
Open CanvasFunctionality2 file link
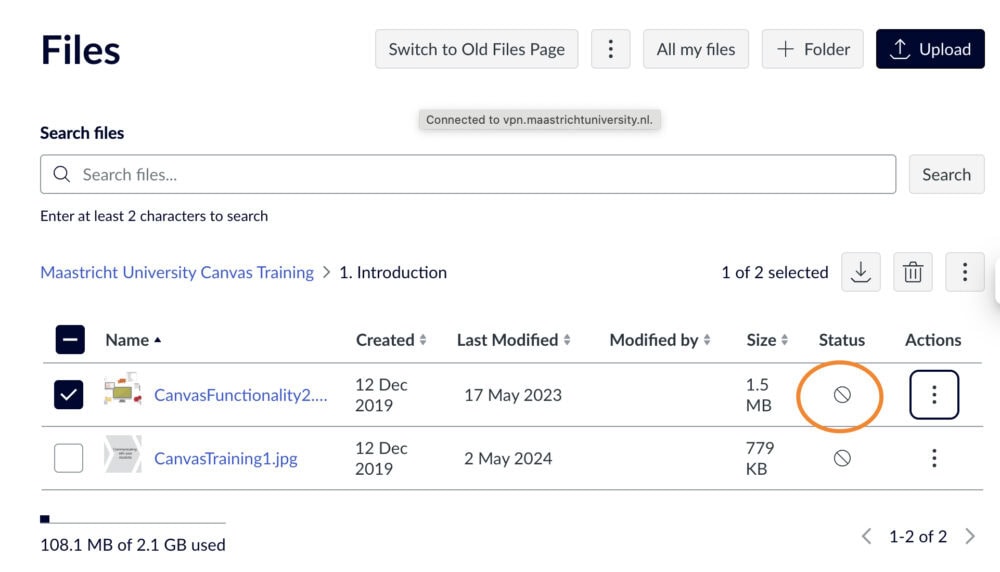240,395
